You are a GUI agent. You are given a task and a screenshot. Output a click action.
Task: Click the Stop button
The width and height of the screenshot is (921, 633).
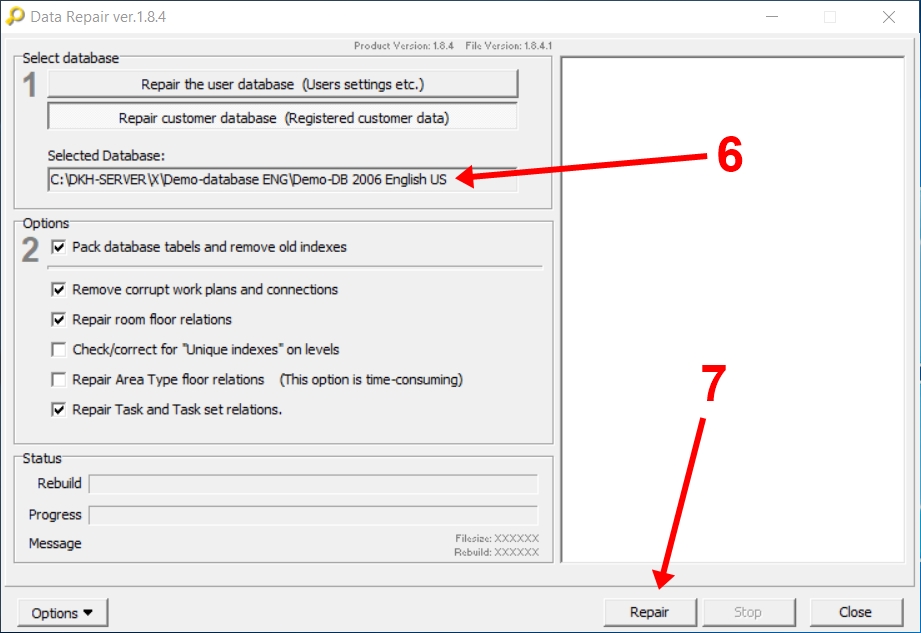click(x=748, y=612)
